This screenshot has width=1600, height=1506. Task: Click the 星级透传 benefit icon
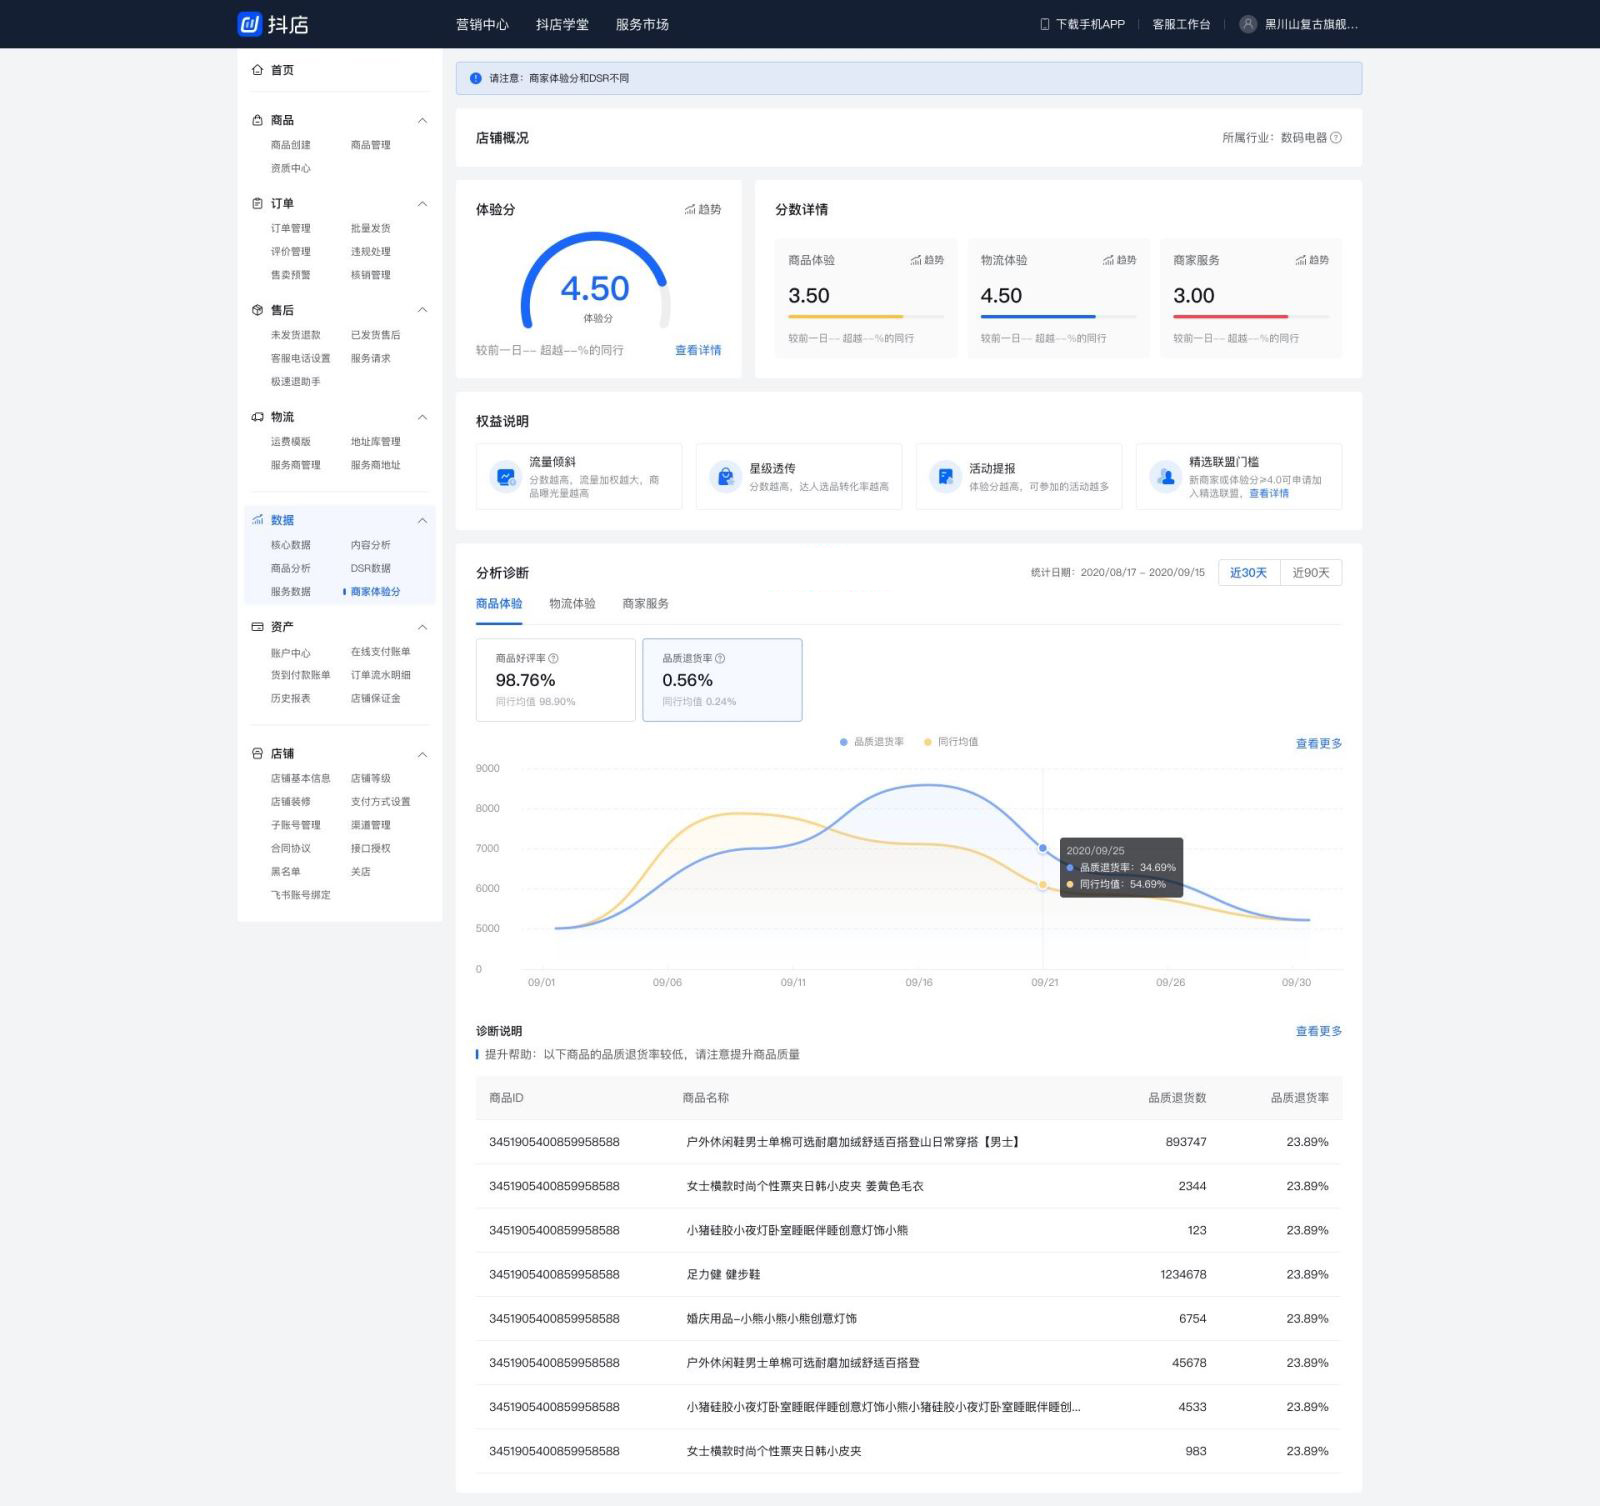[726, 477]
